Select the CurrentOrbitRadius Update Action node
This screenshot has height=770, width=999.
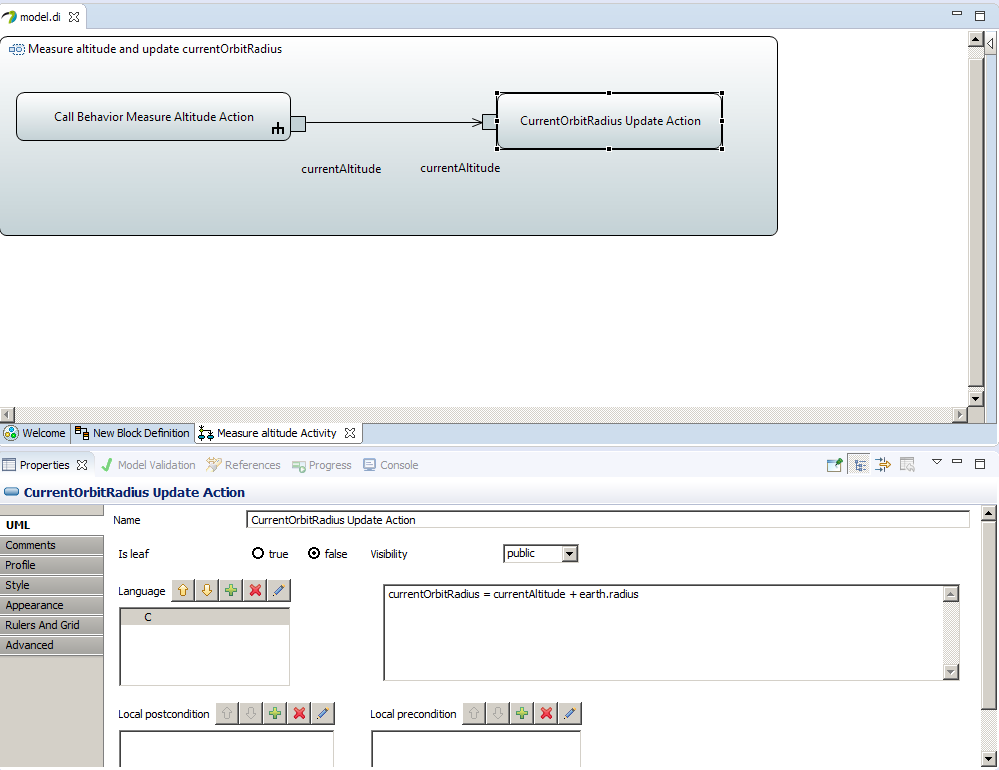pyautogui.click(x=610, y=121)
